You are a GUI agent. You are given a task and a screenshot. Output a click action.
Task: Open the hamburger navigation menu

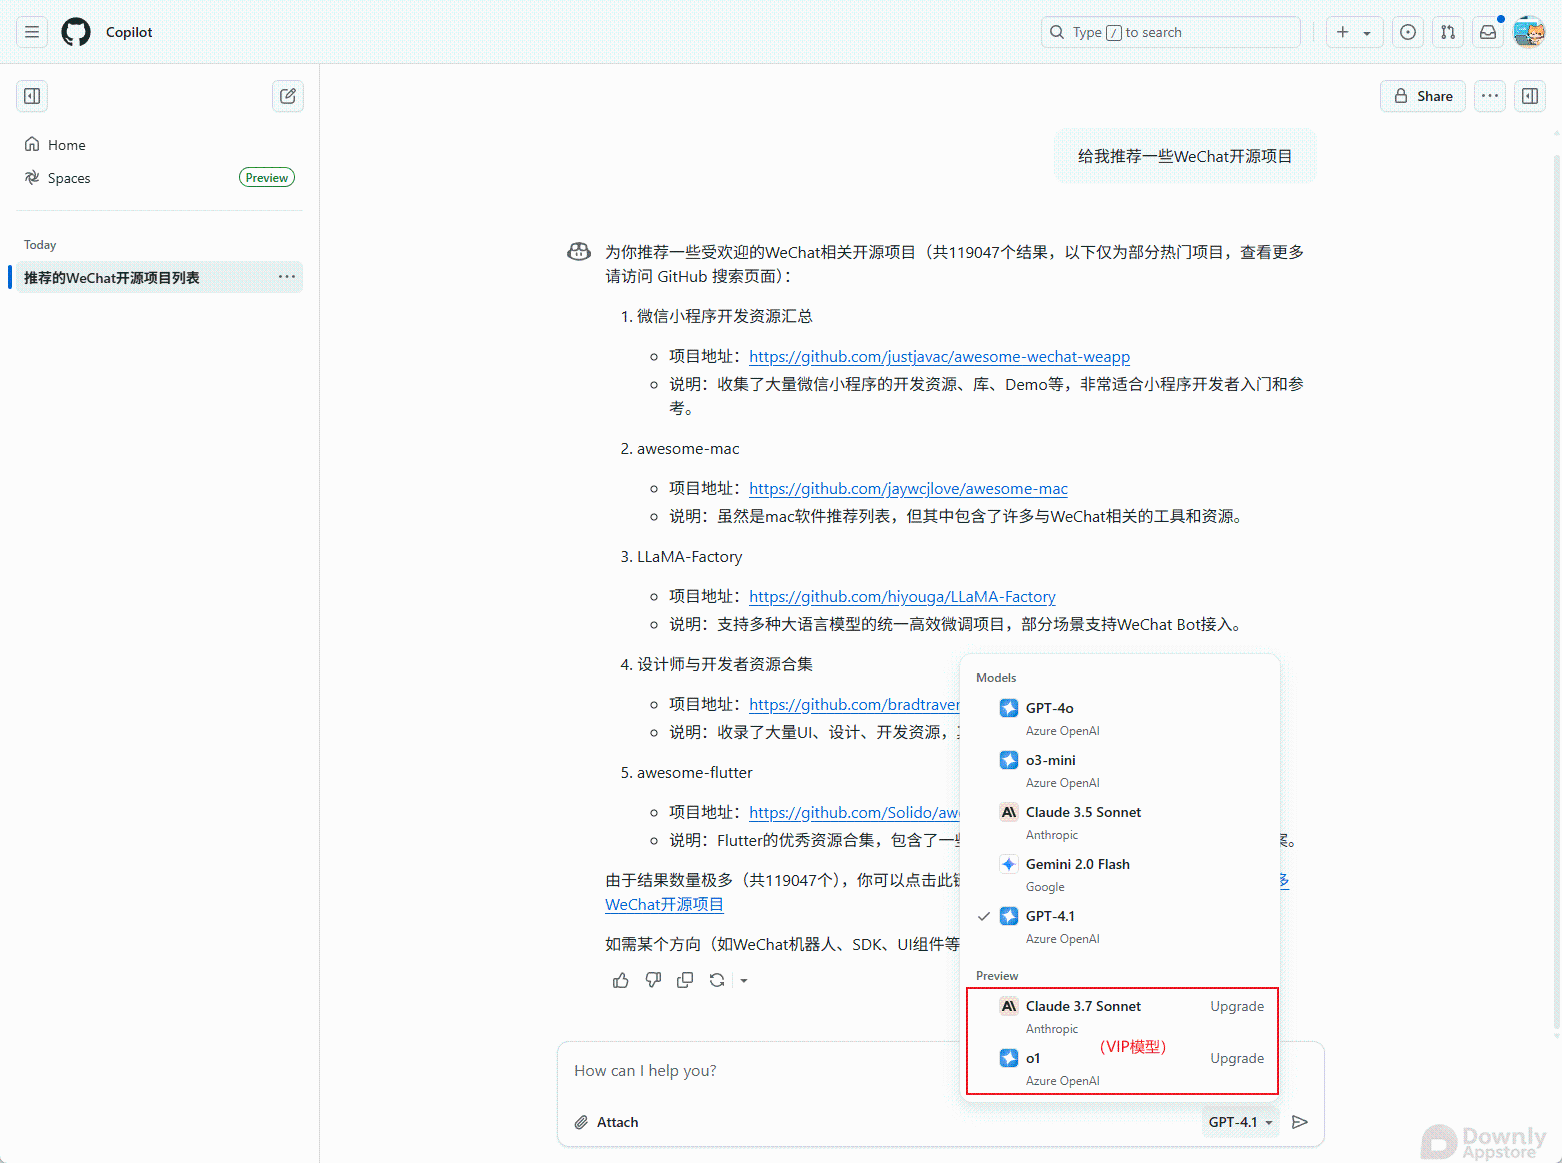coord(32,32)
